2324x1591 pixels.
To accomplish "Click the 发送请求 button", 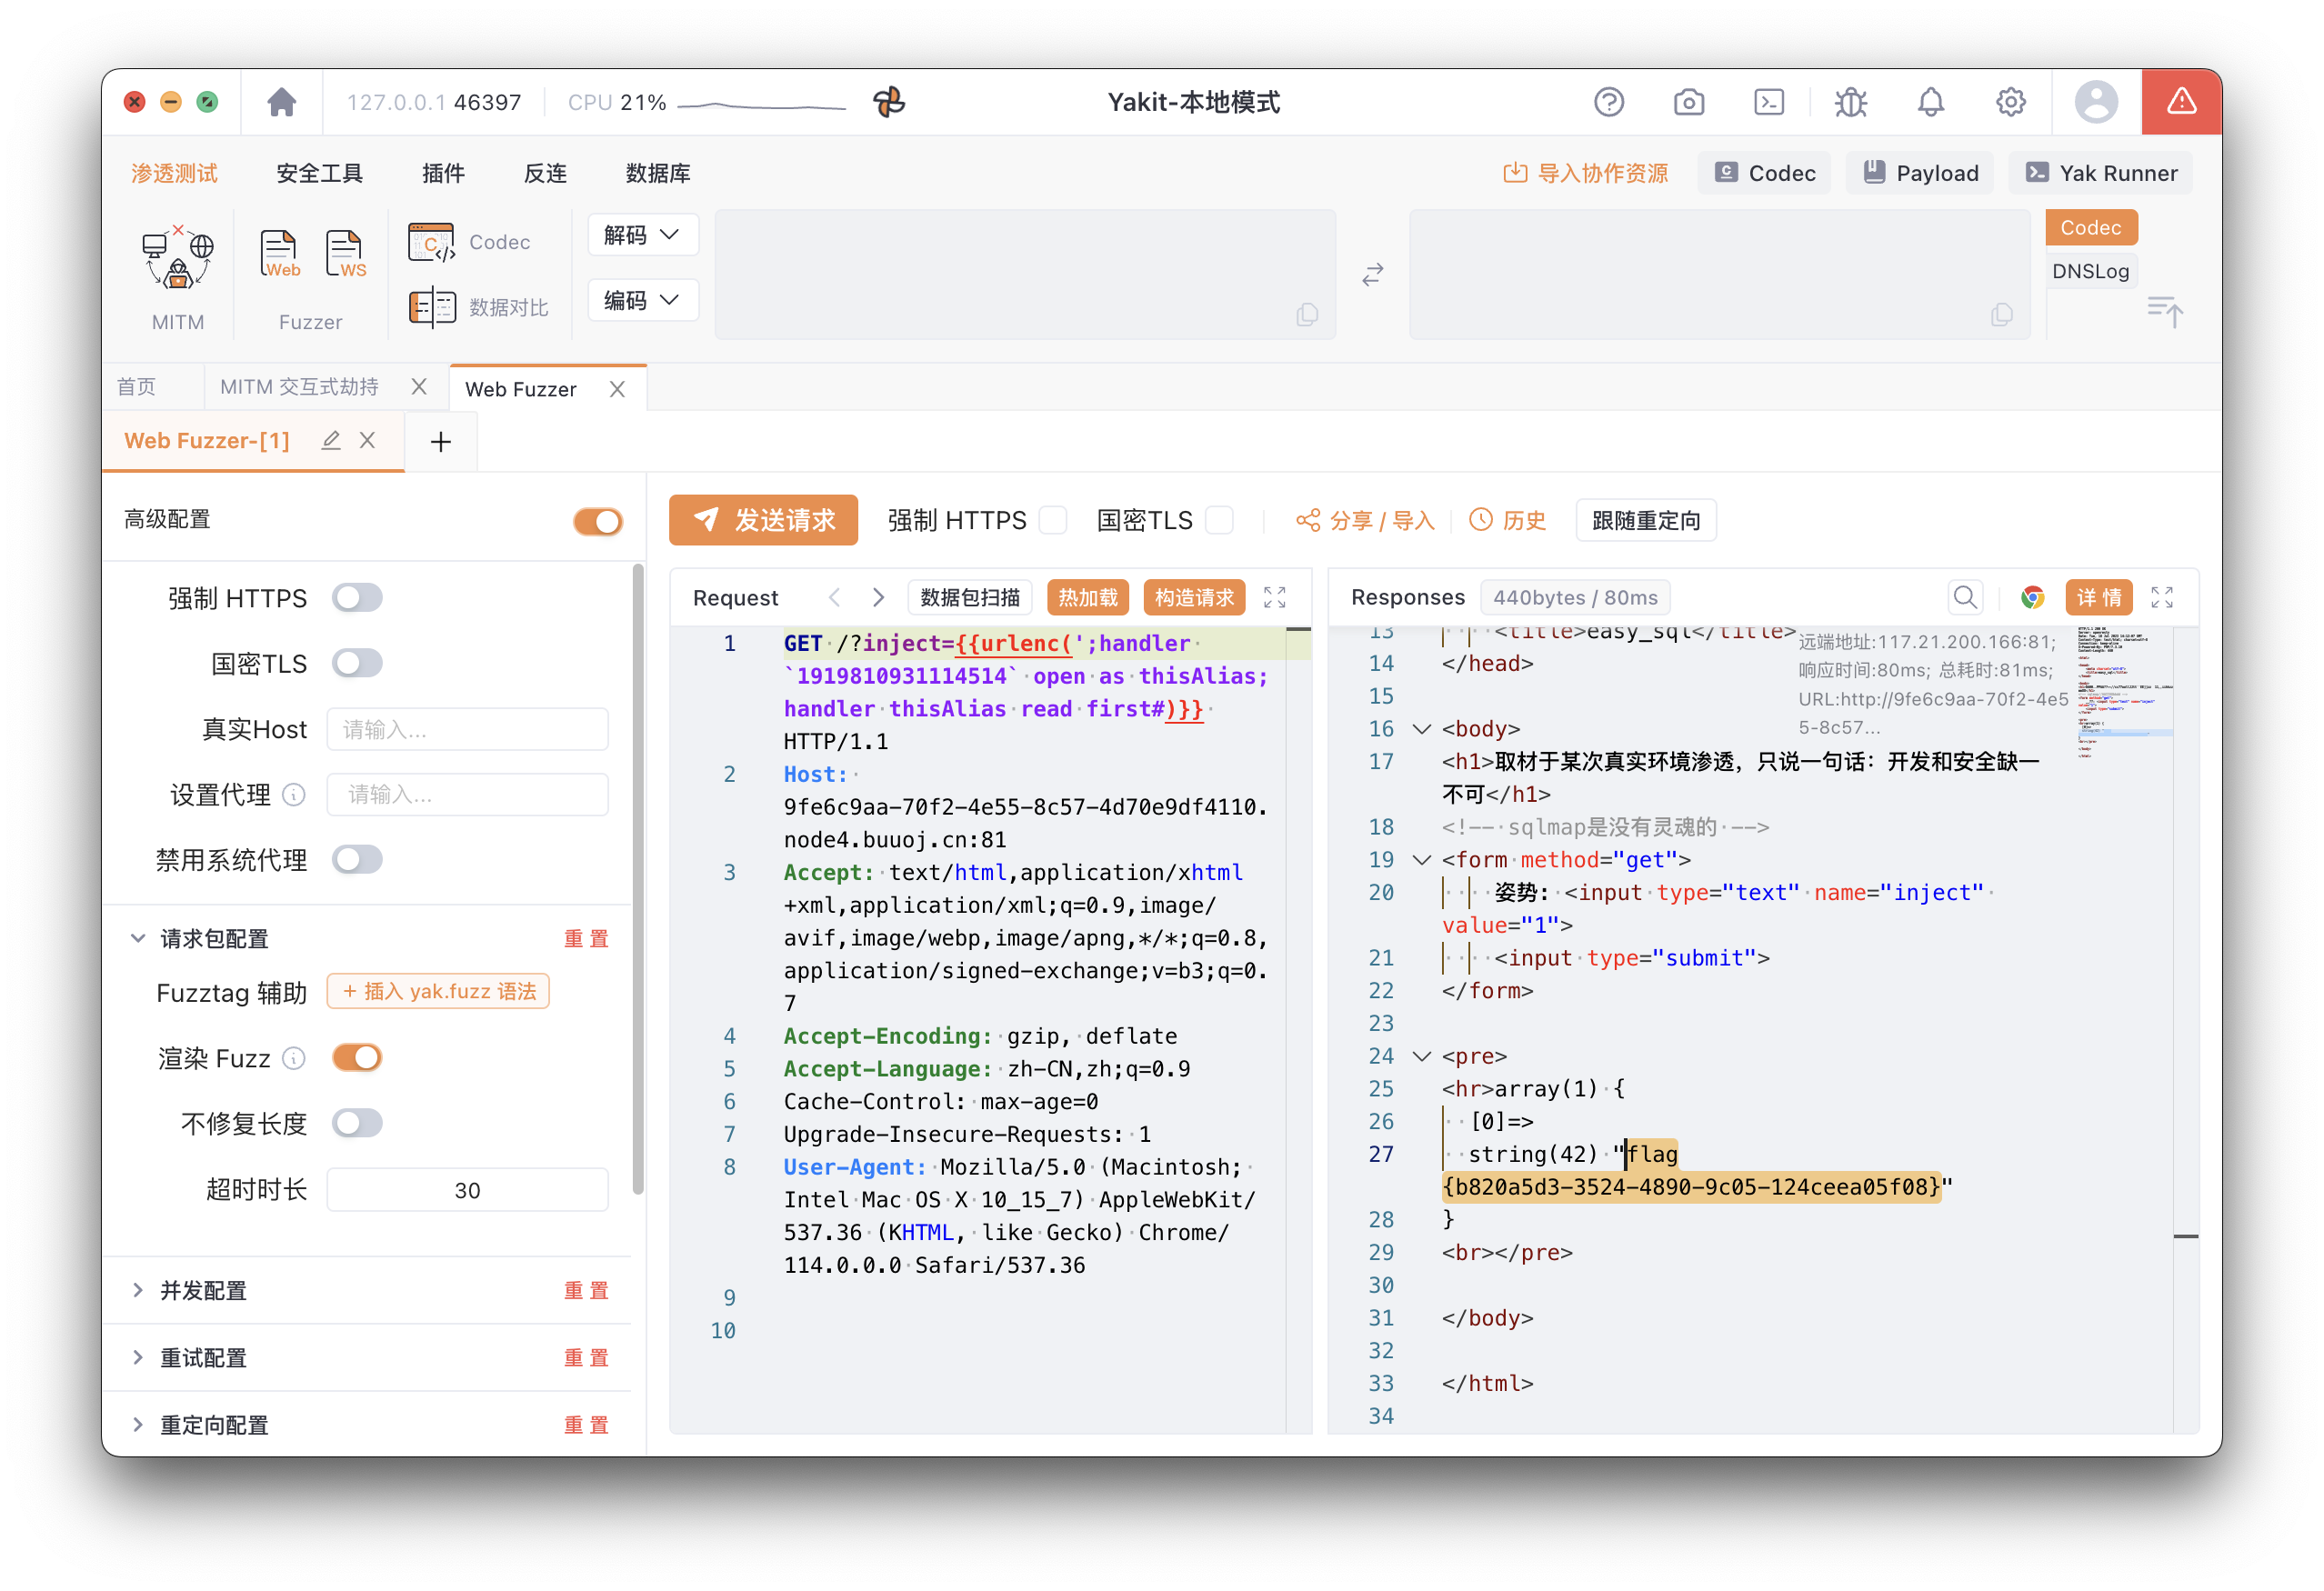I will point(763,520).
